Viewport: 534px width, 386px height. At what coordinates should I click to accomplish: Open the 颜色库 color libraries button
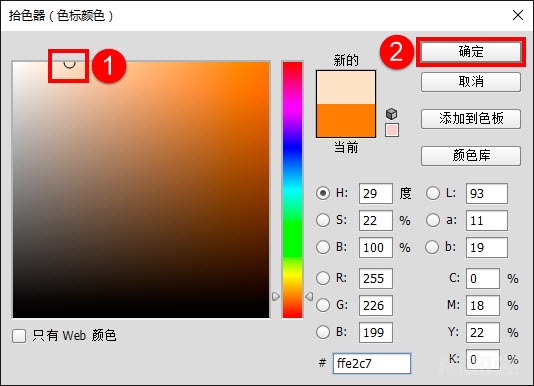pyautogui.click(x=471, y=156)
